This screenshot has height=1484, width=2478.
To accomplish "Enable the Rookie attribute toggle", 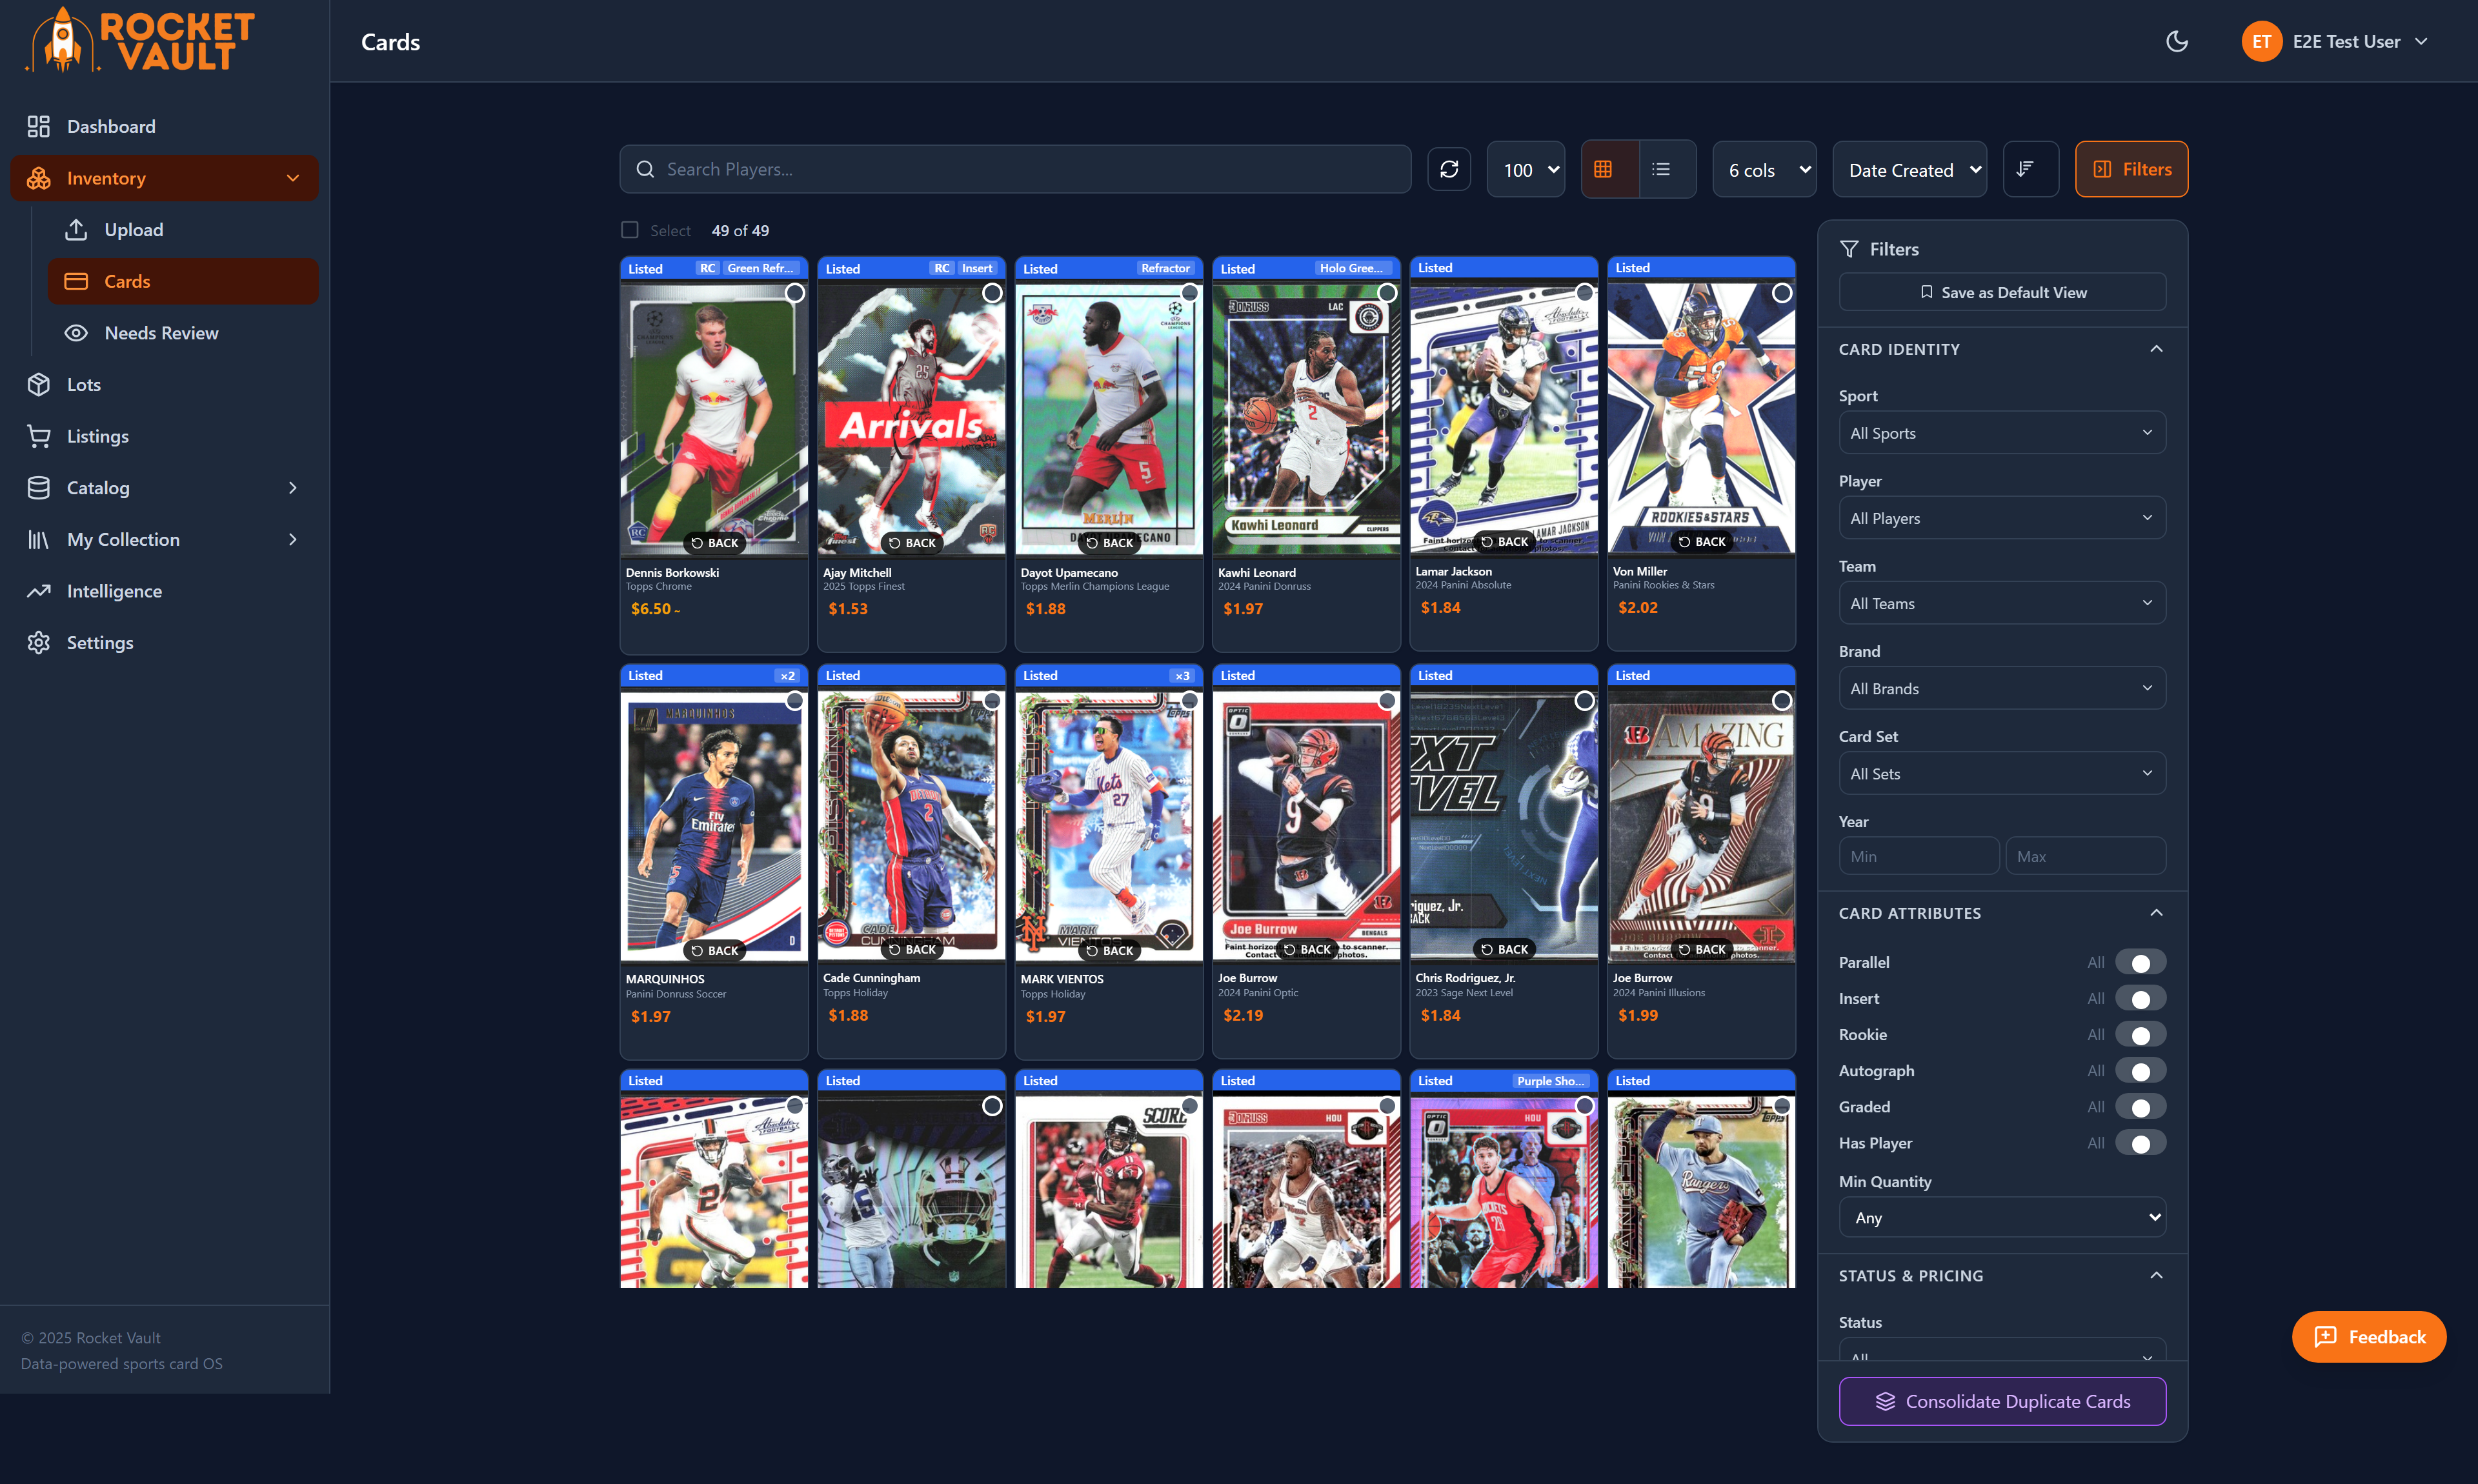I will [x=2140, y=1034].
